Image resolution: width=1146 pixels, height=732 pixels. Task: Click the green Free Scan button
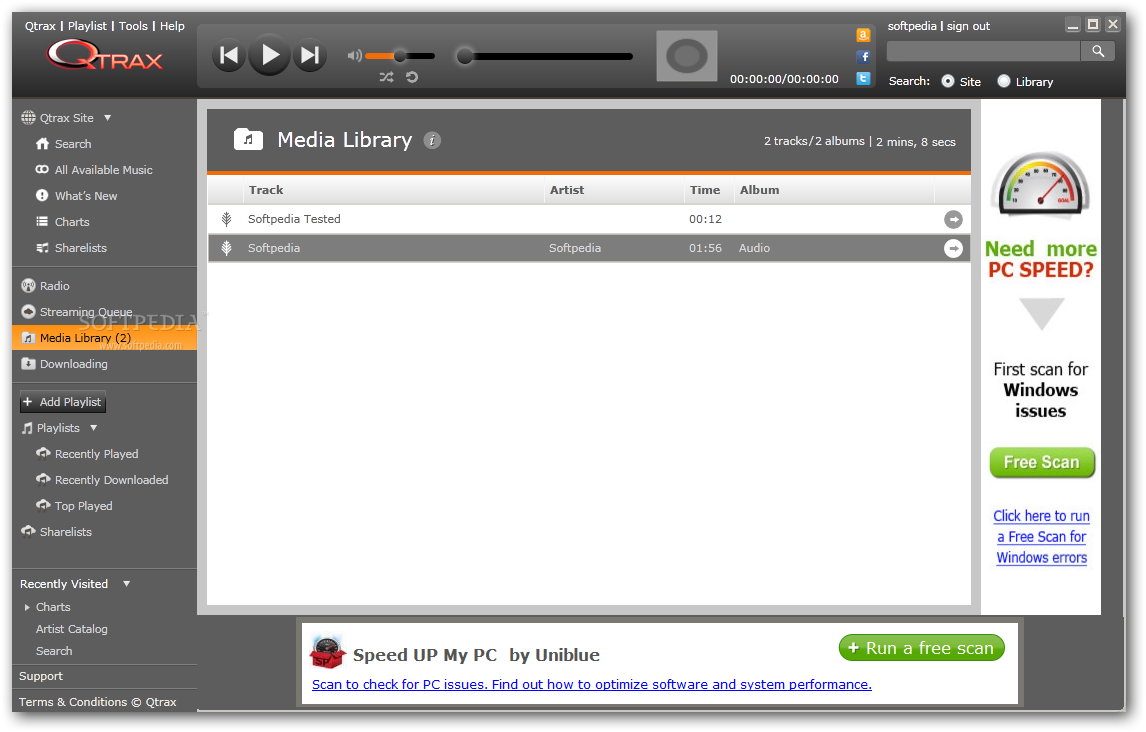click(1041, 462)
